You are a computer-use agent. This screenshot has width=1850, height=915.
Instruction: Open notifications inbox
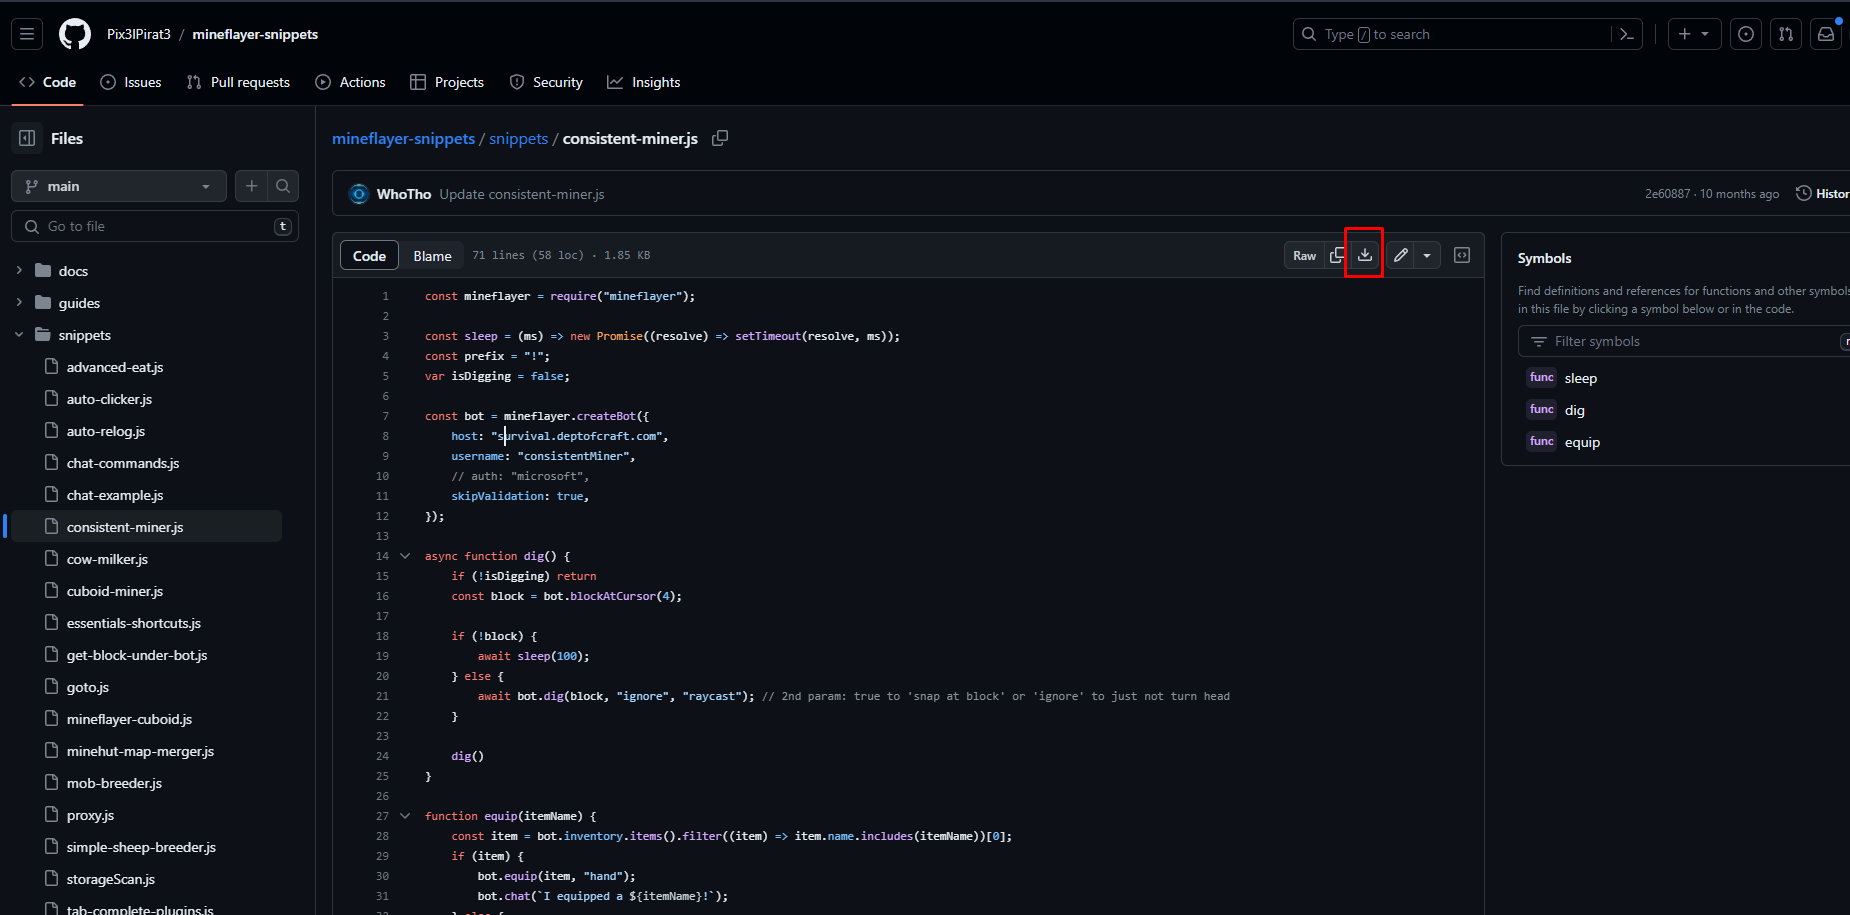pos(1825,34)
